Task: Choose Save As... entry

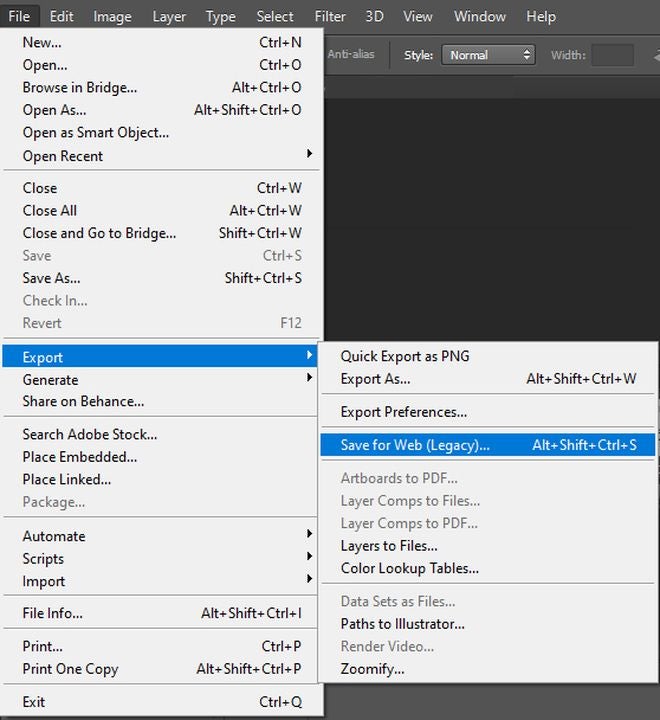Action: point(162,278)
